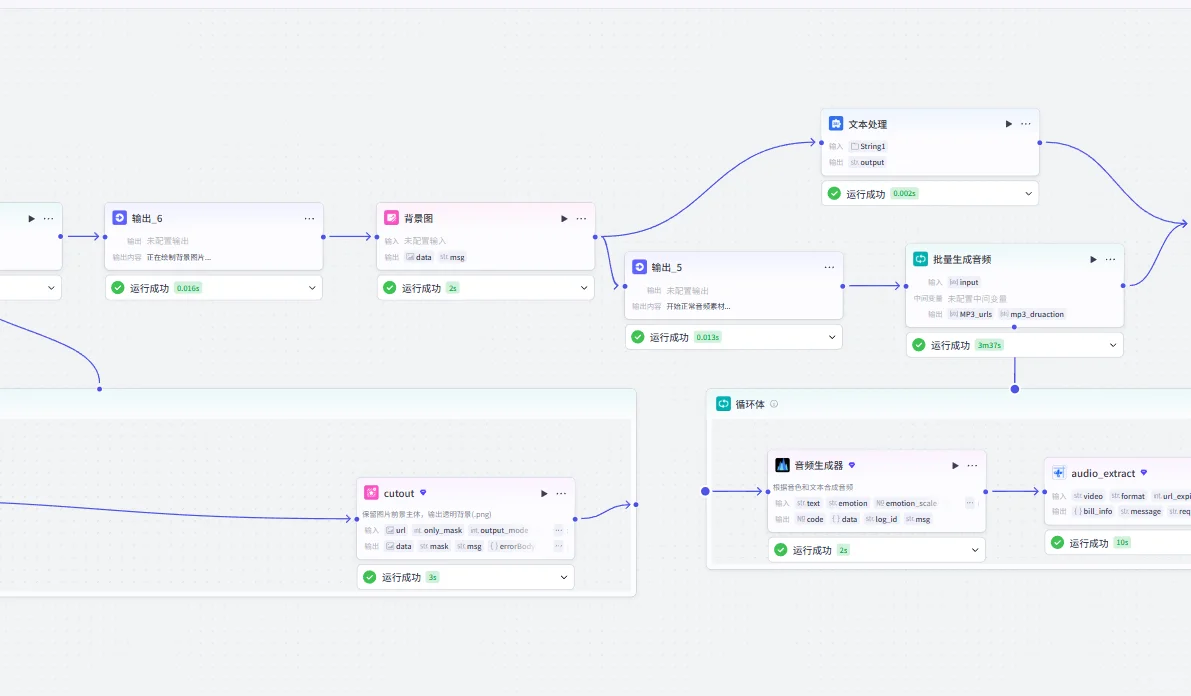Click the mp3_druaction output parameter
This screenshot has height=696, width=1191.
[x=1031, y=314]
